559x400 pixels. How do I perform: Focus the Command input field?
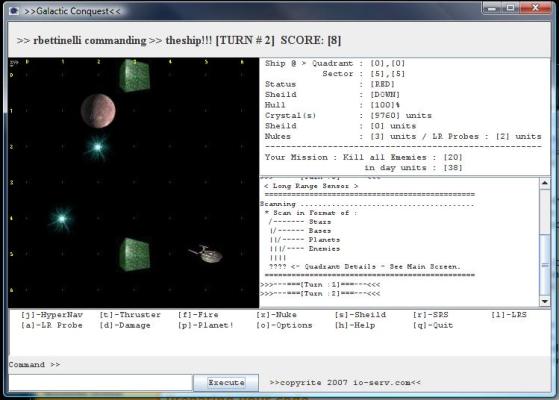click(x=101, y=383)
